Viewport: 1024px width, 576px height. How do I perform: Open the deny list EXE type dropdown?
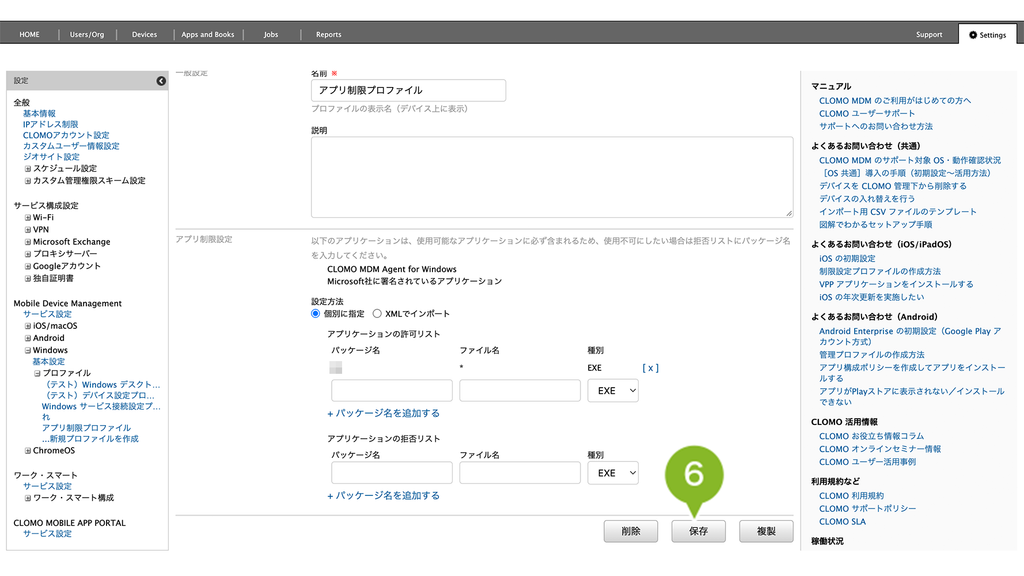pos(613,473)
